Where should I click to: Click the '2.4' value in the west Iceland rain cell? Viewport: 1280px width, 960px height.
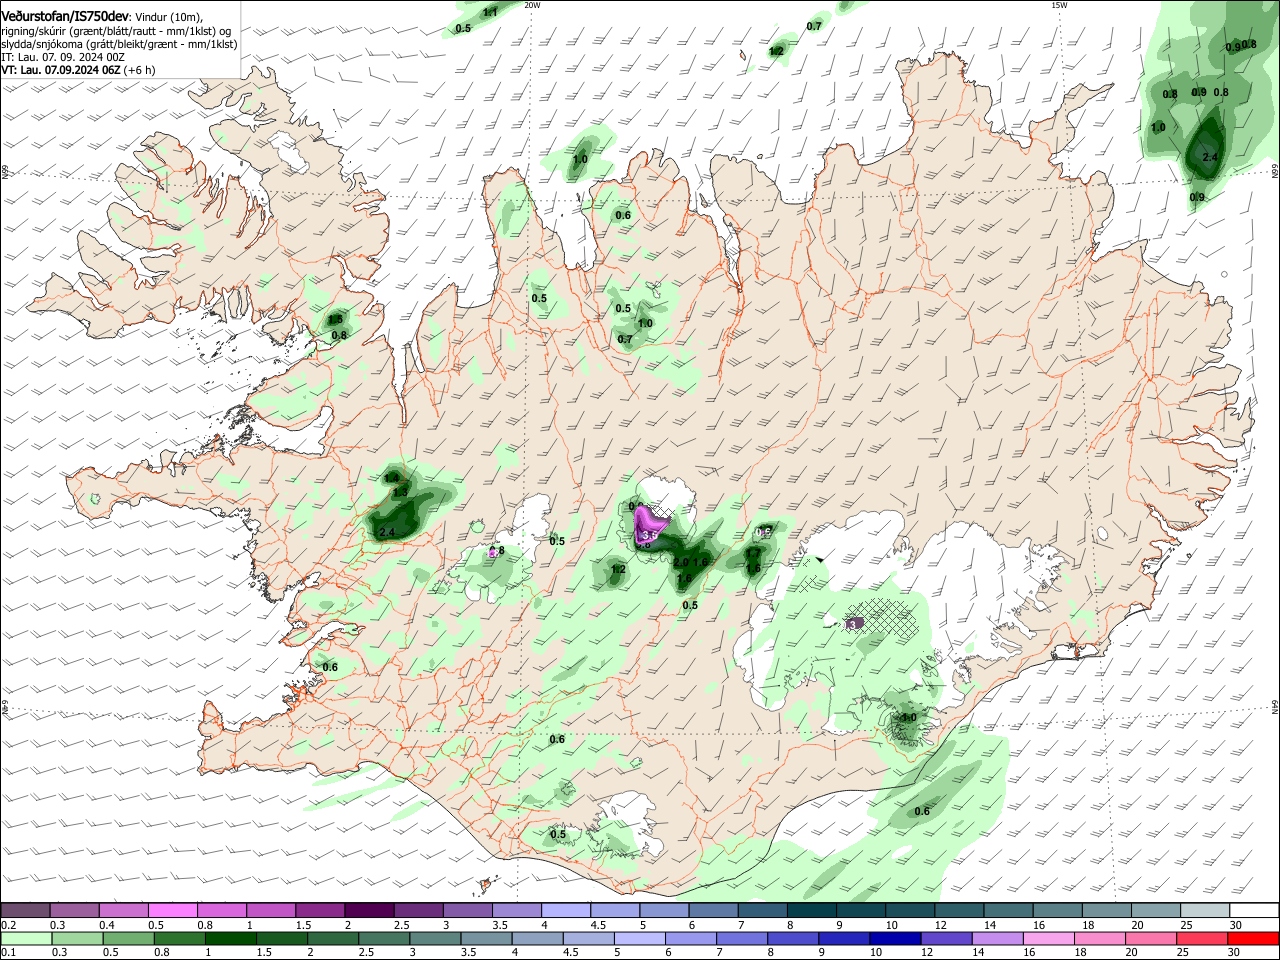point(387,531)
